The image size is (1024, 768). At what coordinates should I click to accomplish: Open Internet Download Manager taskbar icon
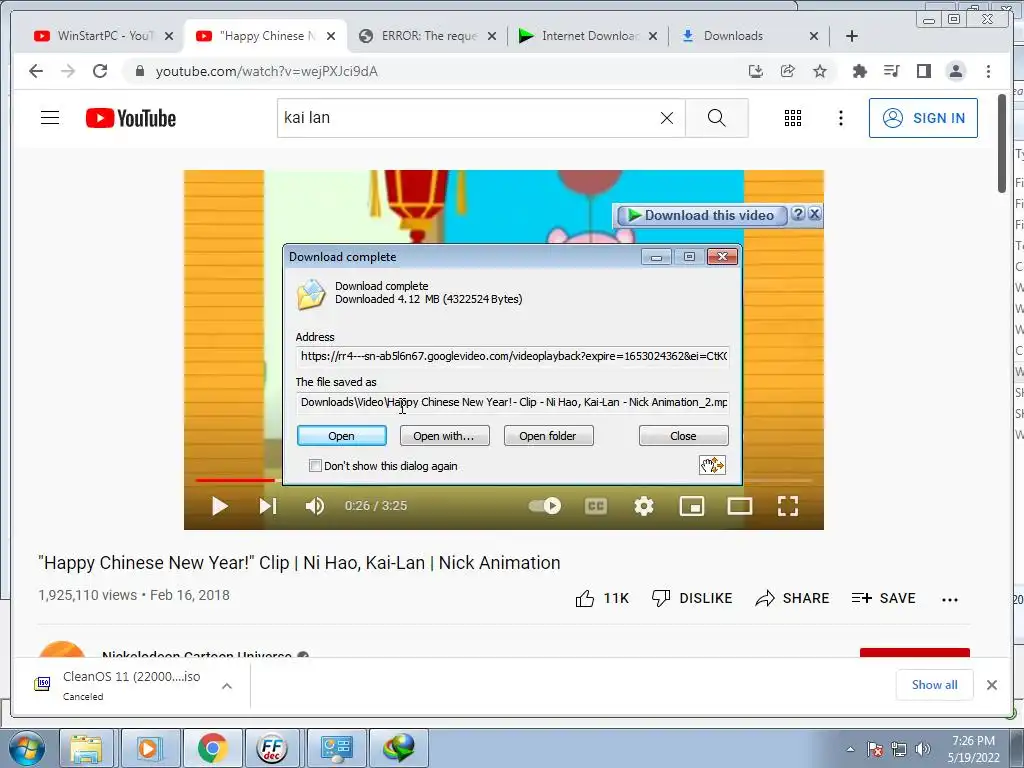(x=399, y=748)
